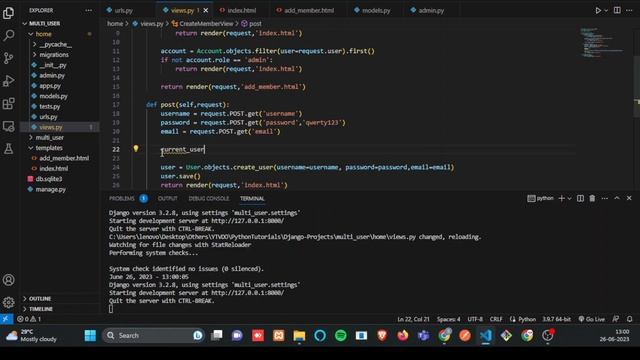Open the Accounts menu icon
This screenshot has height=360, width=640.
point(9,280)
